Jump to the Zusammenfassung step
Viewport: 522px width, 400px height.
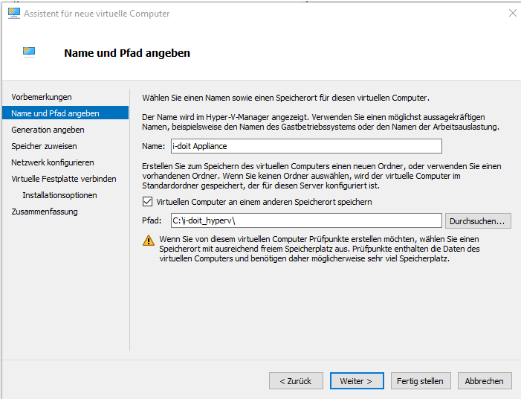coord(45,212)
